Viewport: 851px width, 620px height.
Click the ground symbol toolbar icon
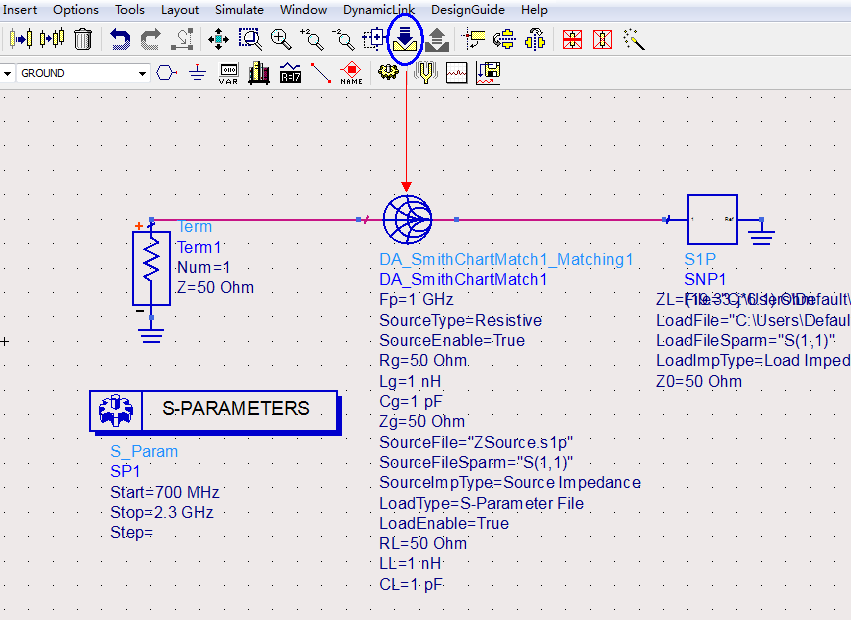[x=198, y=73]
